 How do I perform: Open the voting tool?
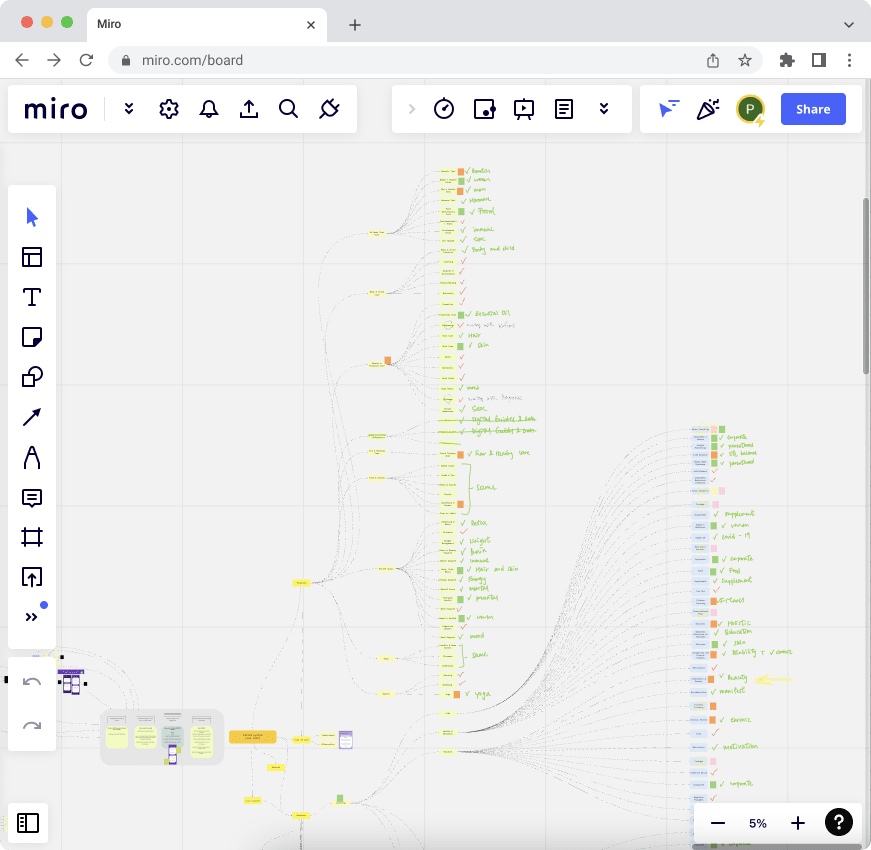click(484, 109)
